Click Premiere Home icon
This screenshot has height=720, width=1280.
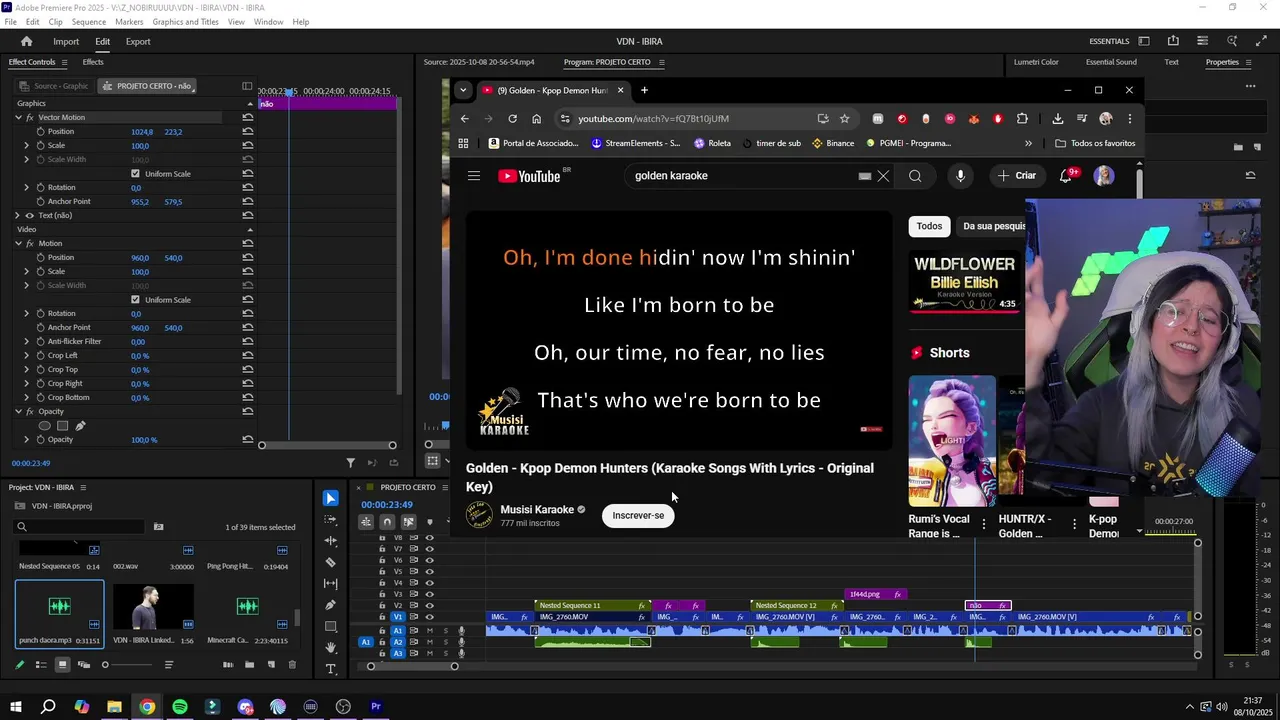tap(27, 42)
